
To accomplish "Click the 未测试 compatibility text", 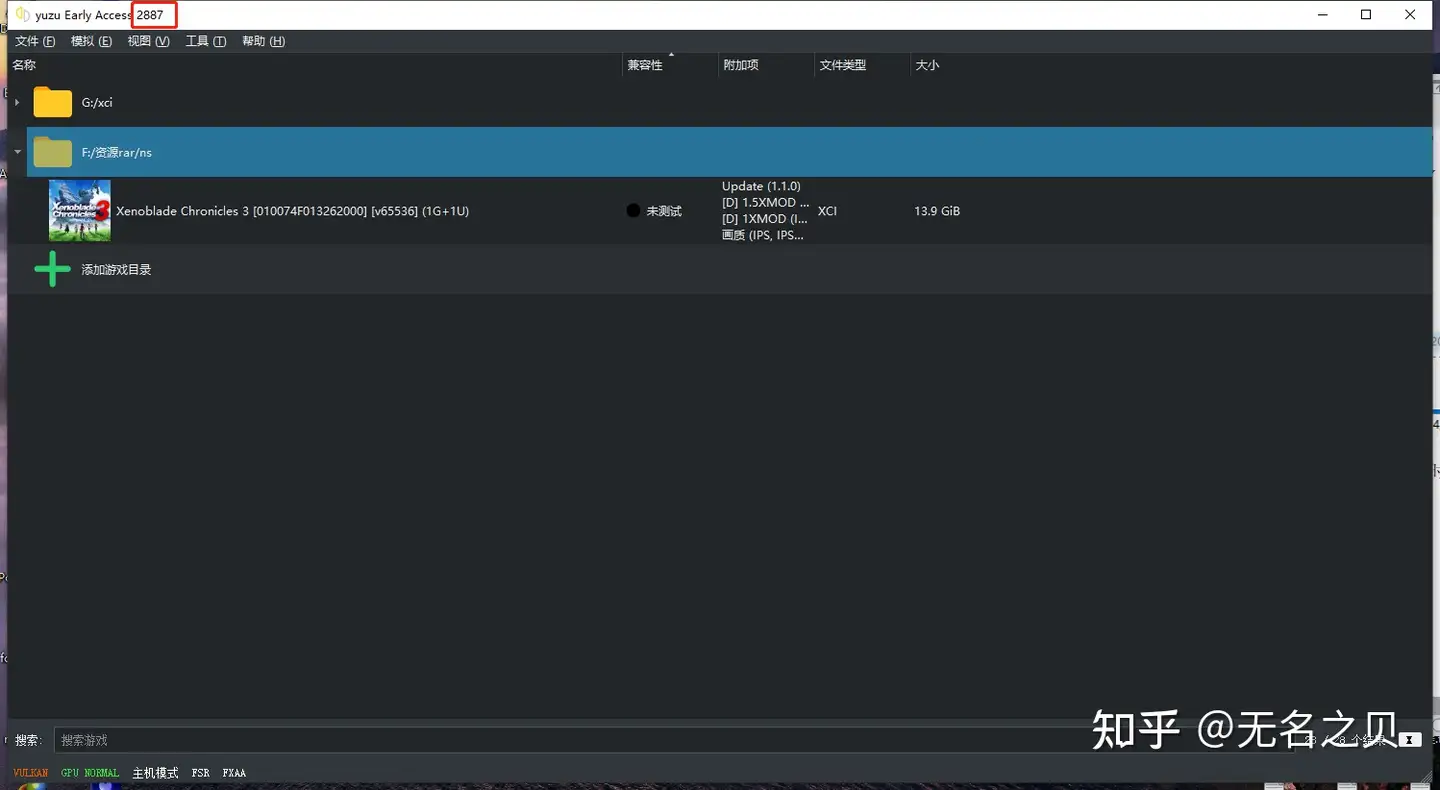I will coord(664,211).
